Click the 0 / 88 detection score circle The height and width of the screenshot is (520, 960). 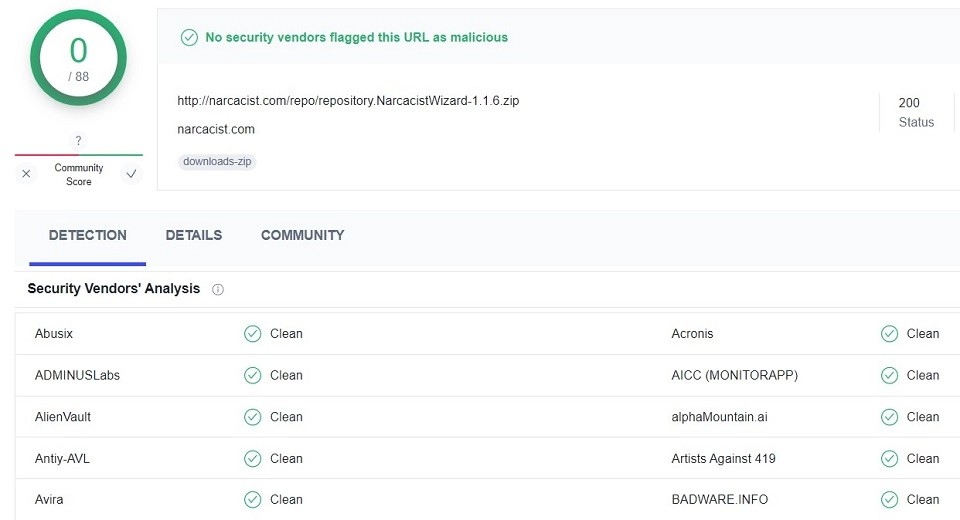coord(78,58)
